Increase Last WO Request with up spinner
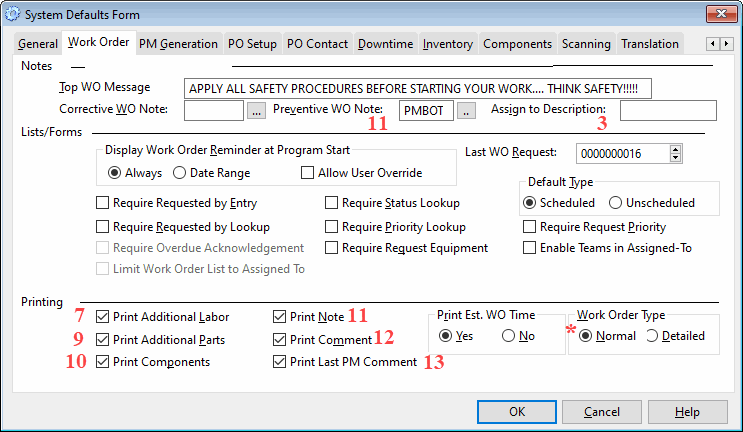 pyautogui.click(x=676, y=149)
